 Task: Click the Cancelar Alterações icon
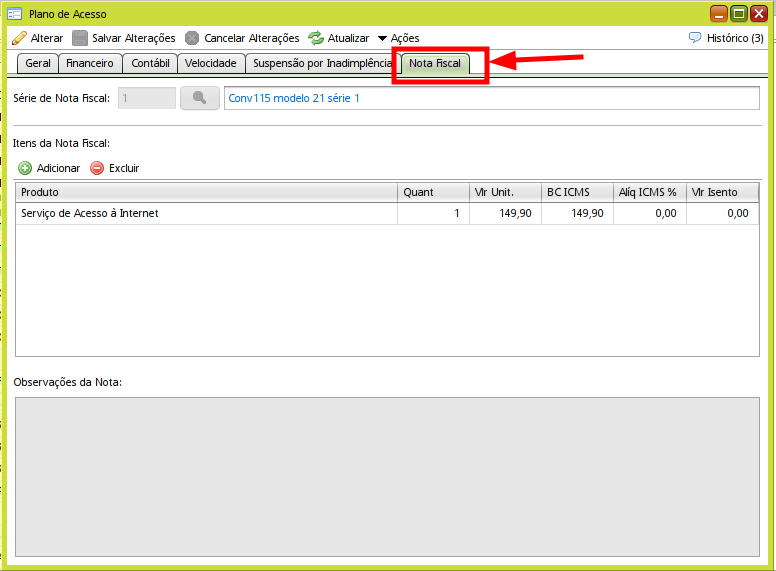192,38
